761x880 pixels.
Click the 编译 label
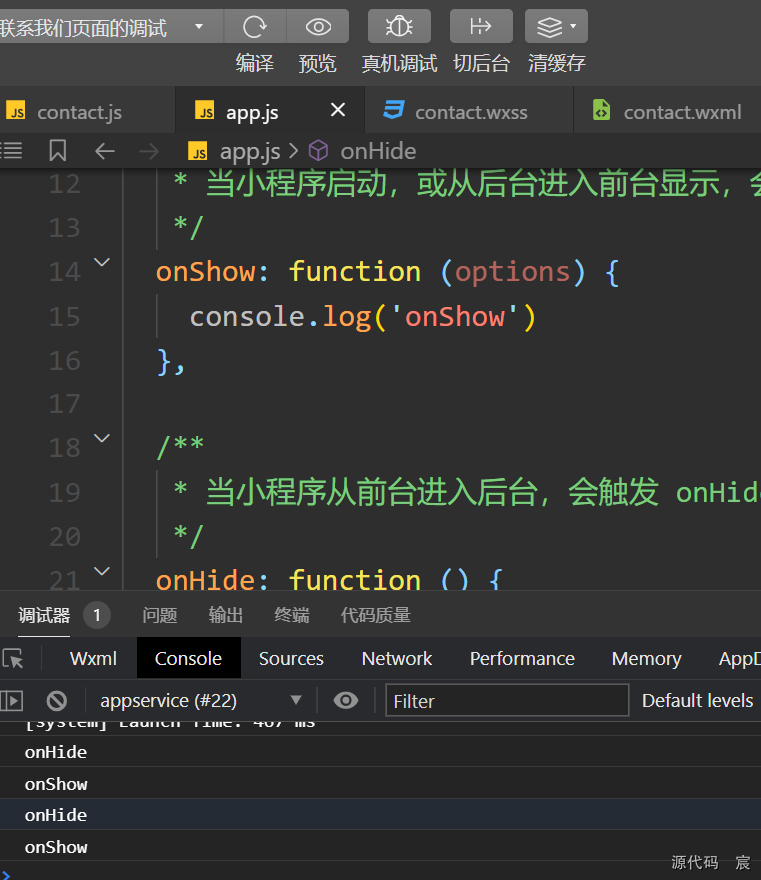tap(255, 63)
